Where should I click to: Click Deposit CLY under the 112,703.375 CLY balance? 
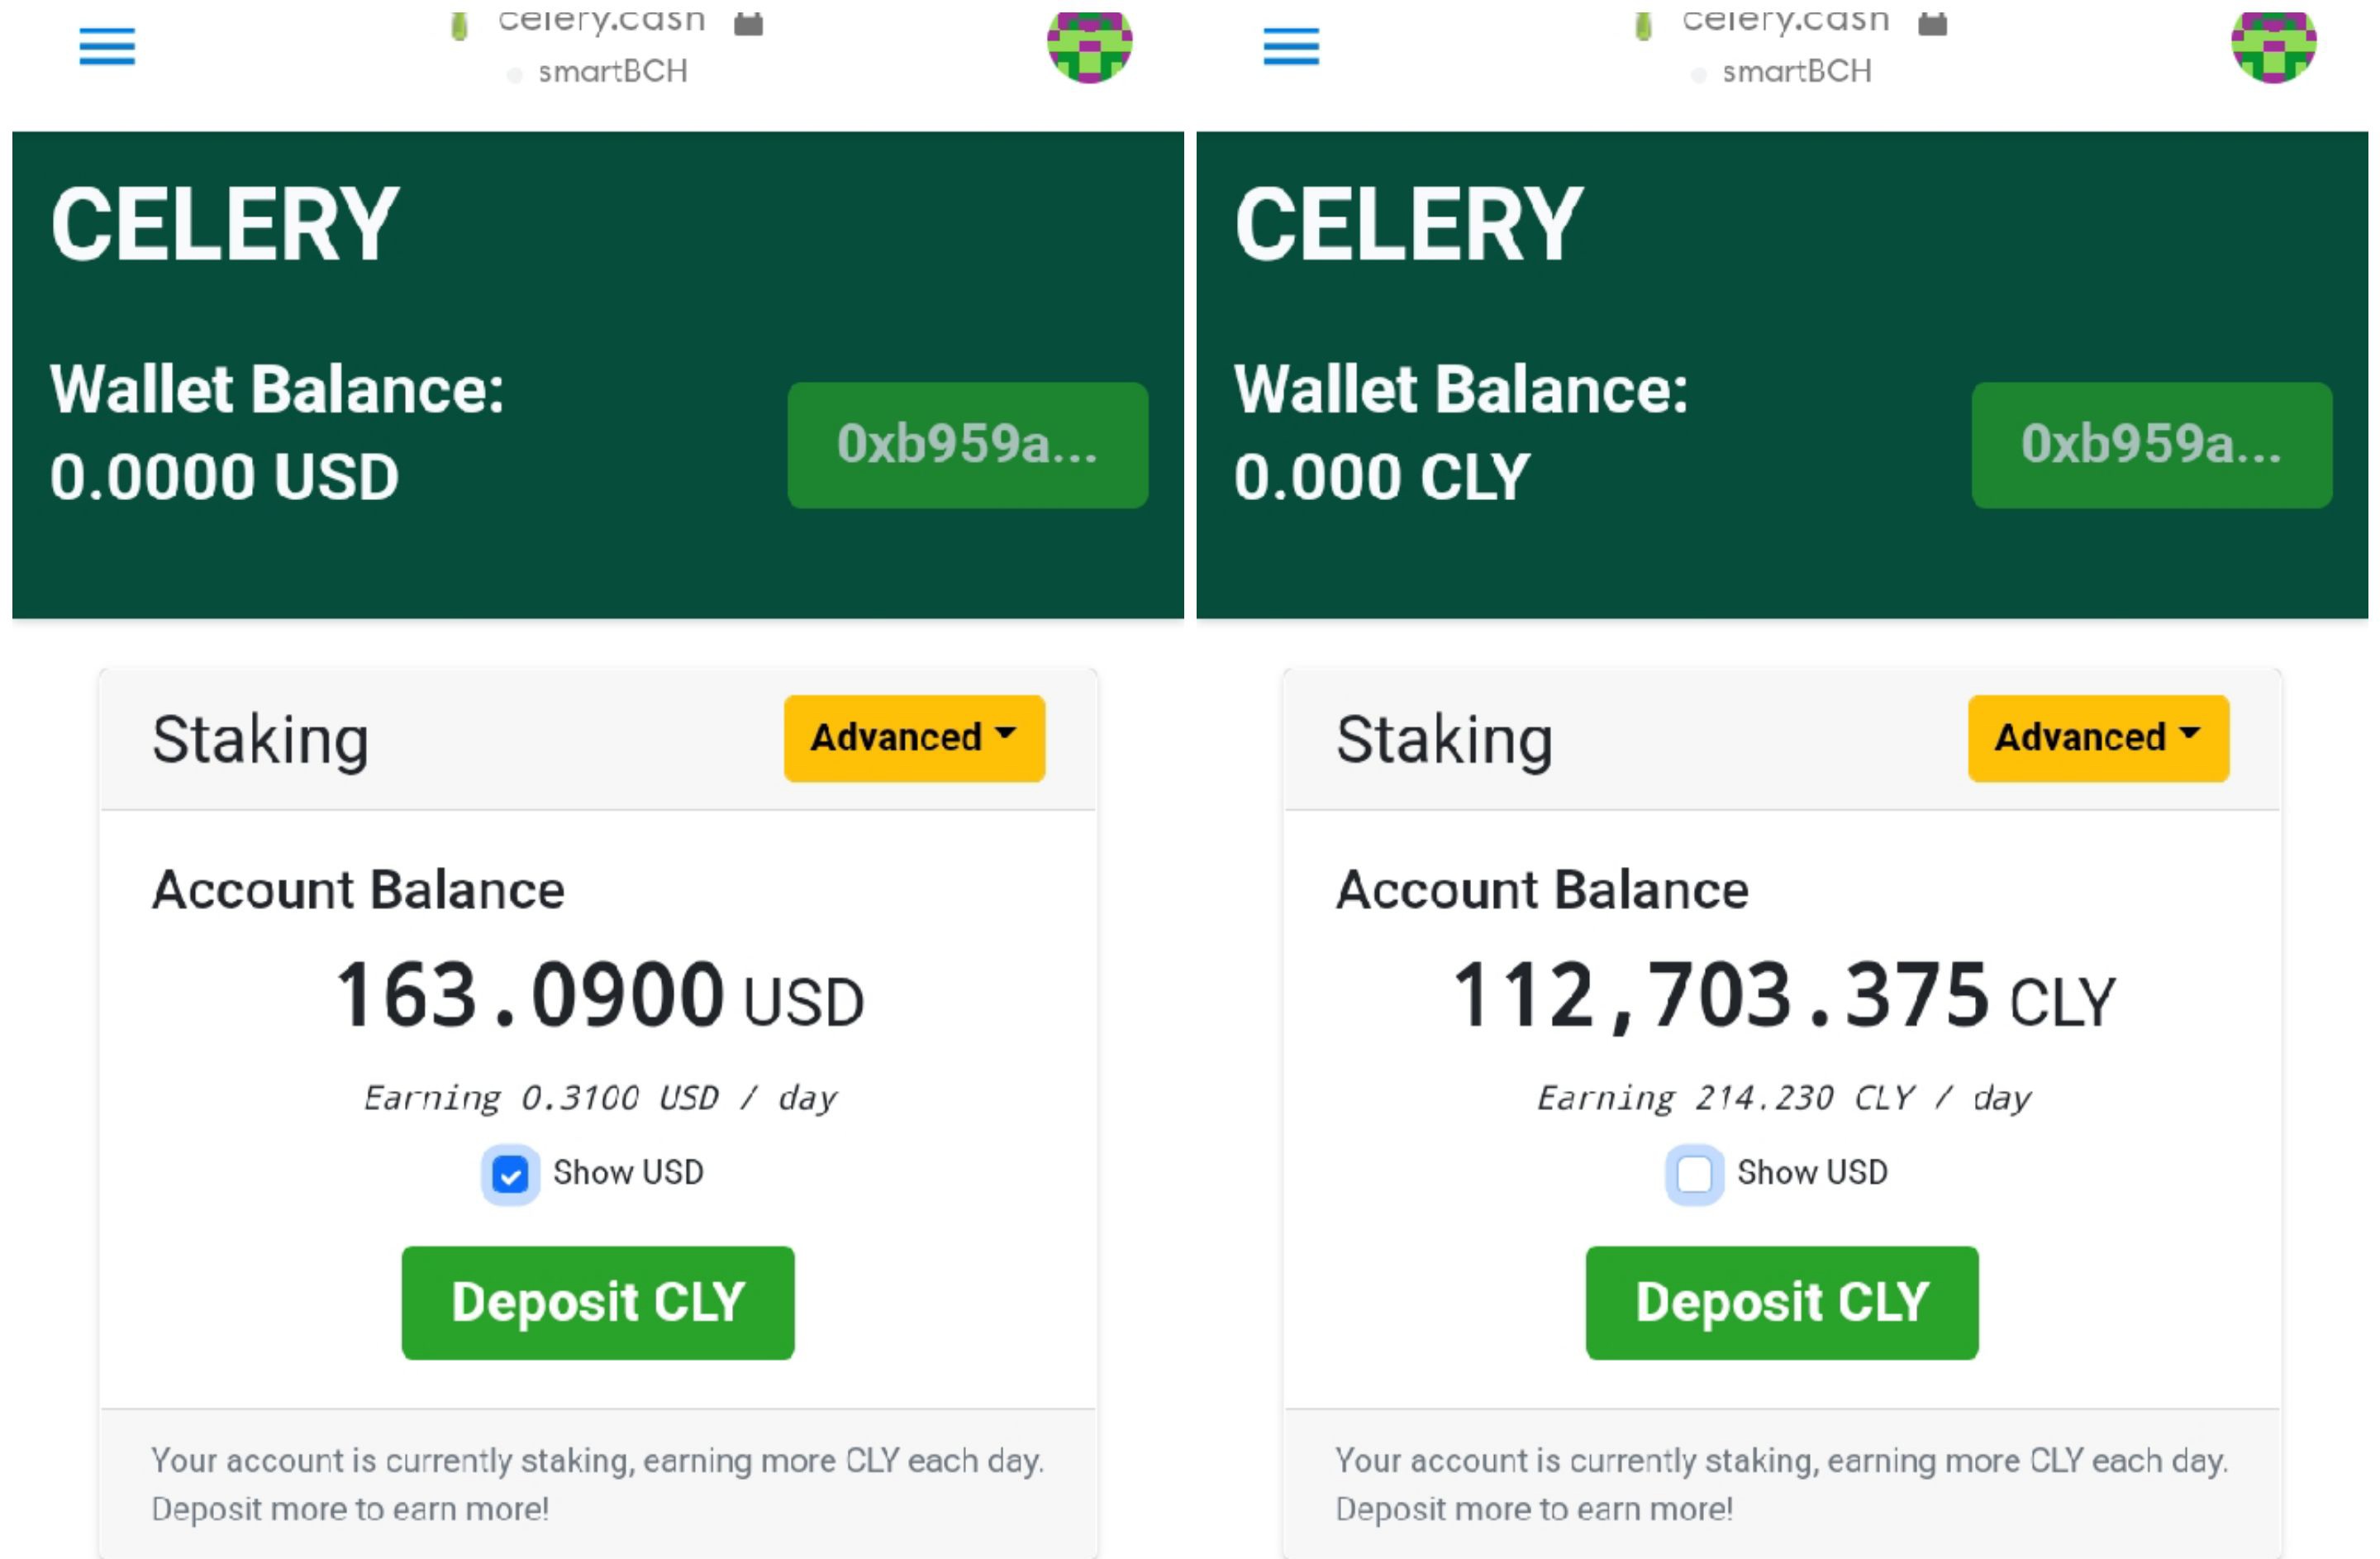tap(1781, 1302)
